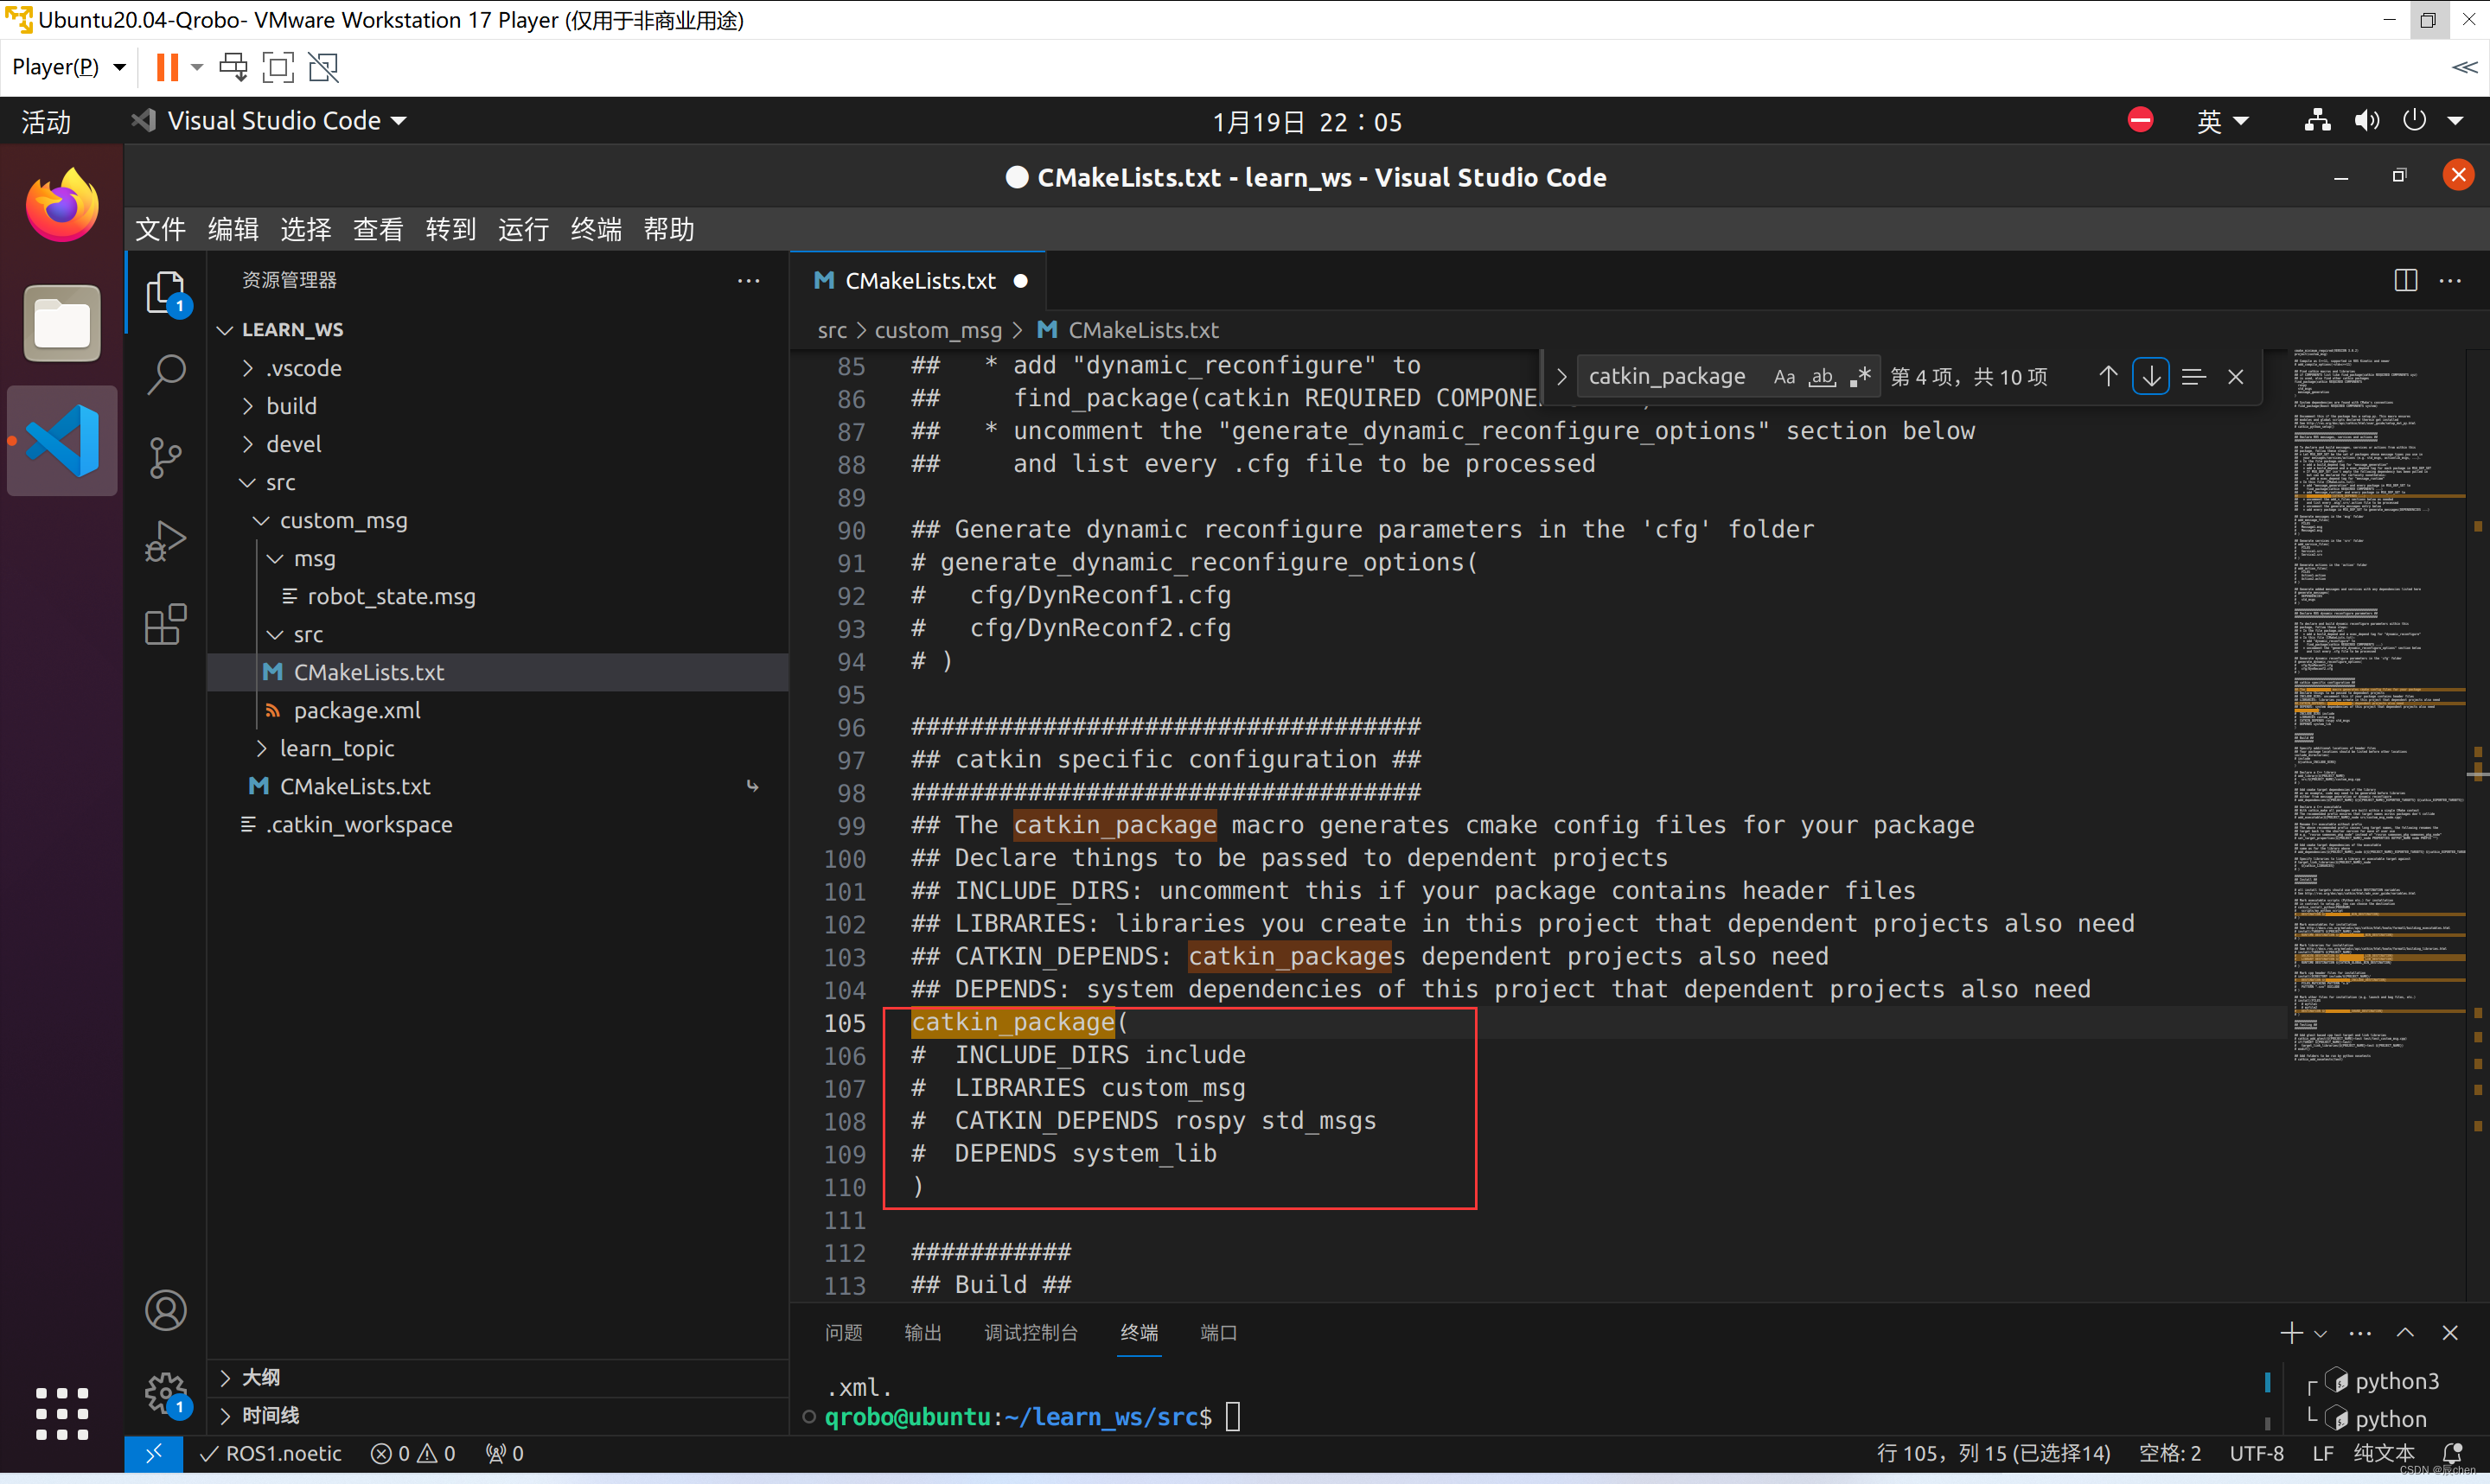Image resolution: width=2490 pixels, height=1484 pixels.
Task: Open robot_state.msg file
Action: point(390,596)
